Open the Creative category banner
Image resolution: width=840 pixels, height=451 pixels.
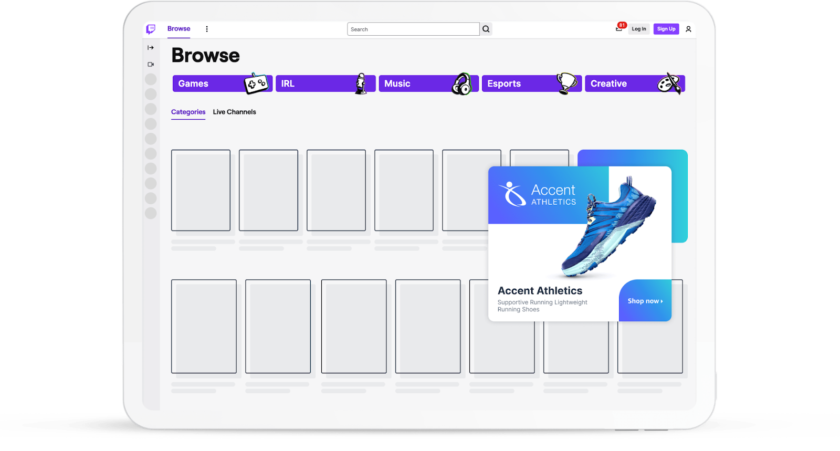click(634, 84)
